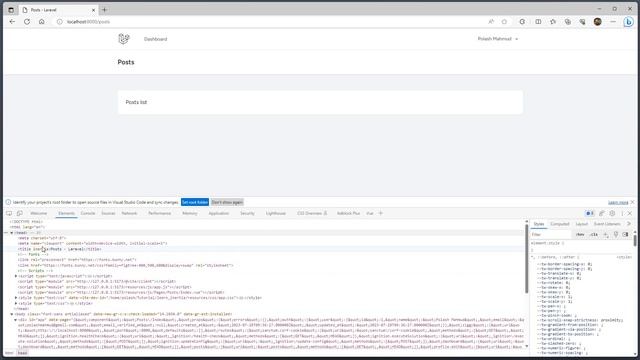Image resolution: width=640 pixels, height=360 pixels.
Task: Open Read aloud from address bar
Action: pos(491,22)
